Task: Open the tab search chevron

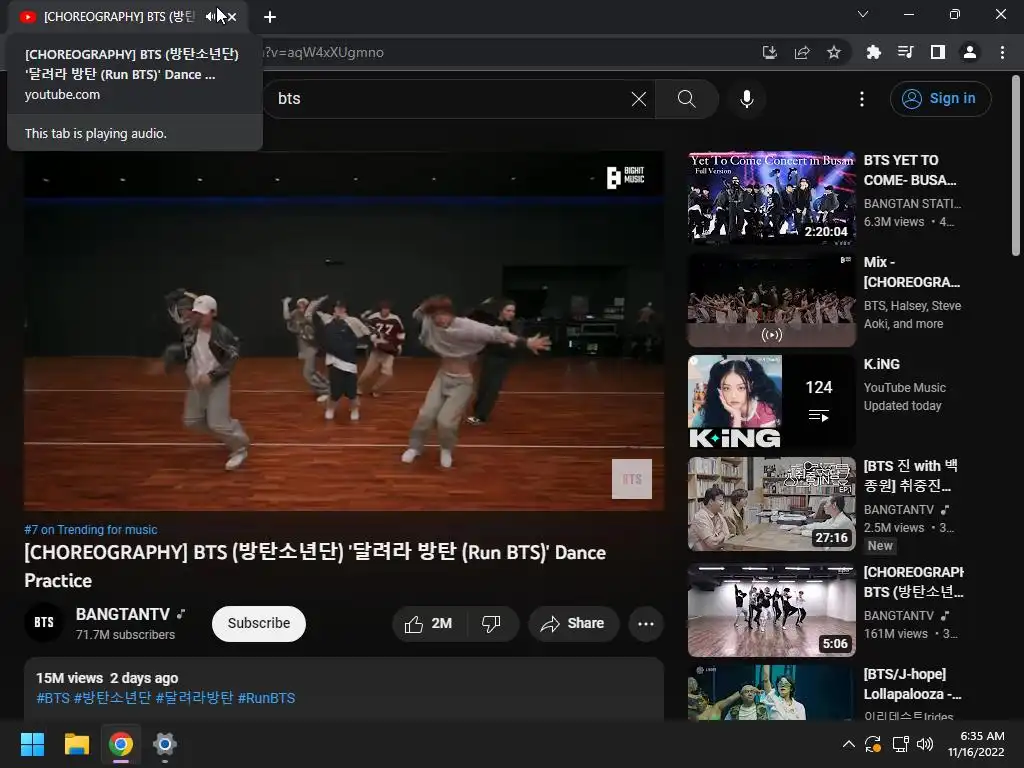Action: [863, 14]
